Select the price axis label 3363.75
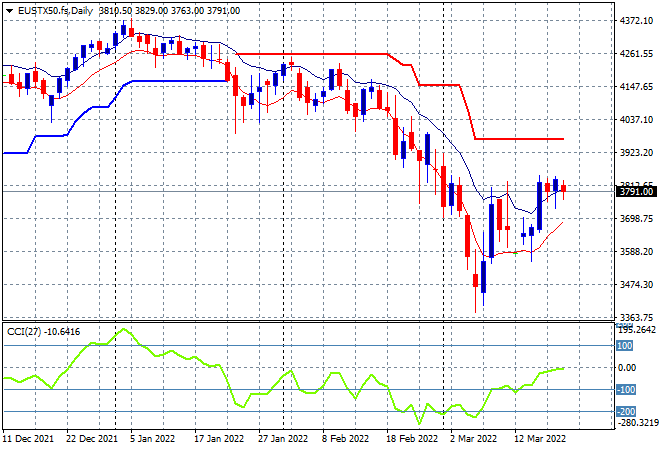Screen dimensions: 660x450 636,317
